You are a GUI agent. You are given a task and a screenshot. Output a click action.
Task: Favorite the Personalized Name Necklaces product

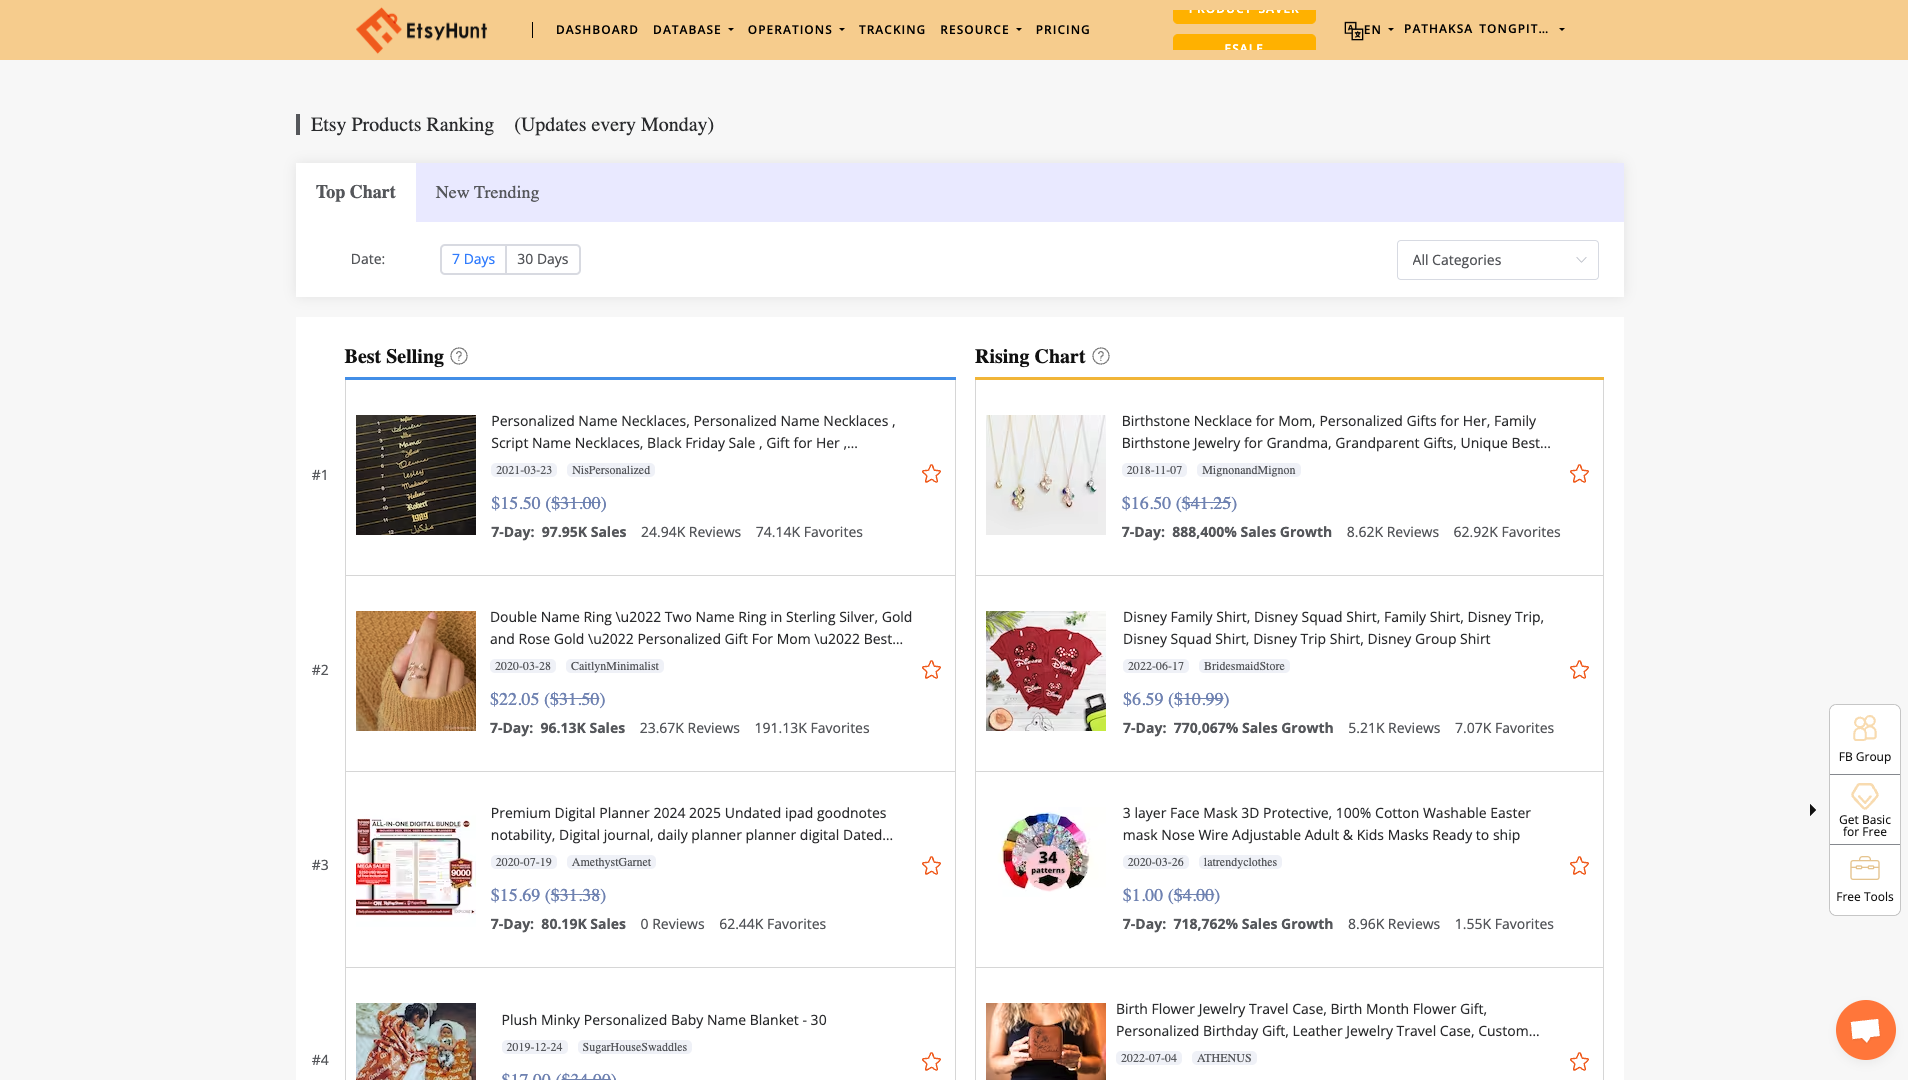pyautogui.click(x=931, y=474)
